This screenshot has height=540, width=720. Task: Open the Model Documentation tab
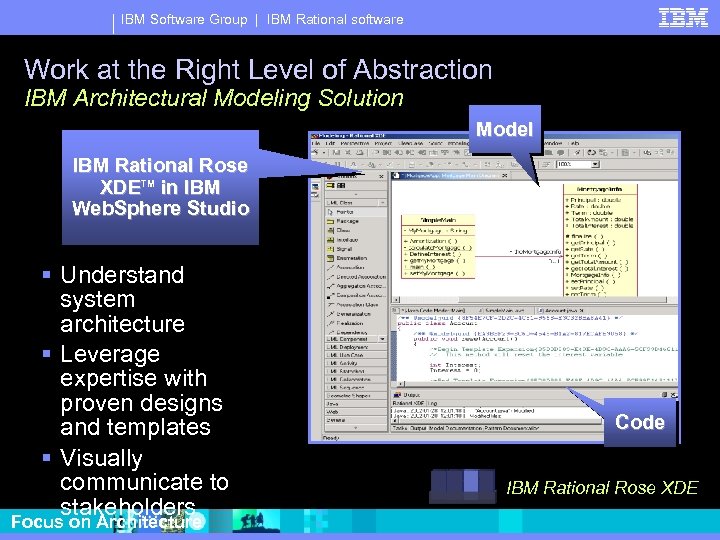(x=454, y=428)
